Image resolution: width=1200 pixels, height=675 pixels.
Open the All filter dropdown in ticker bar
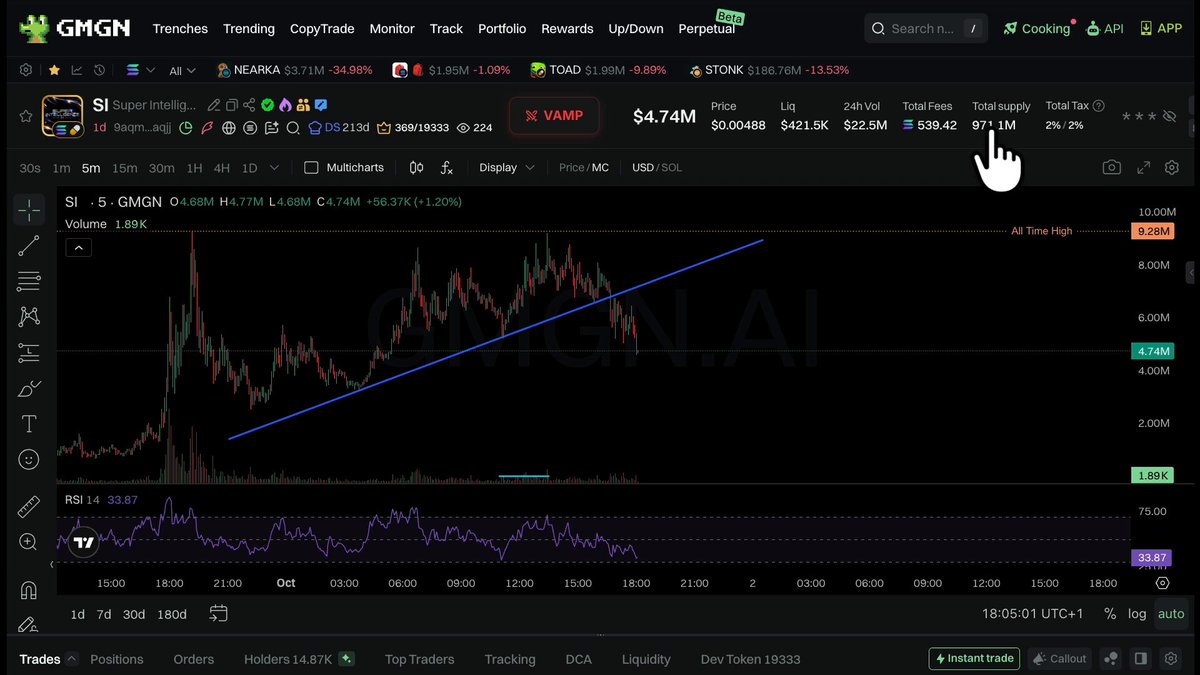183,71
